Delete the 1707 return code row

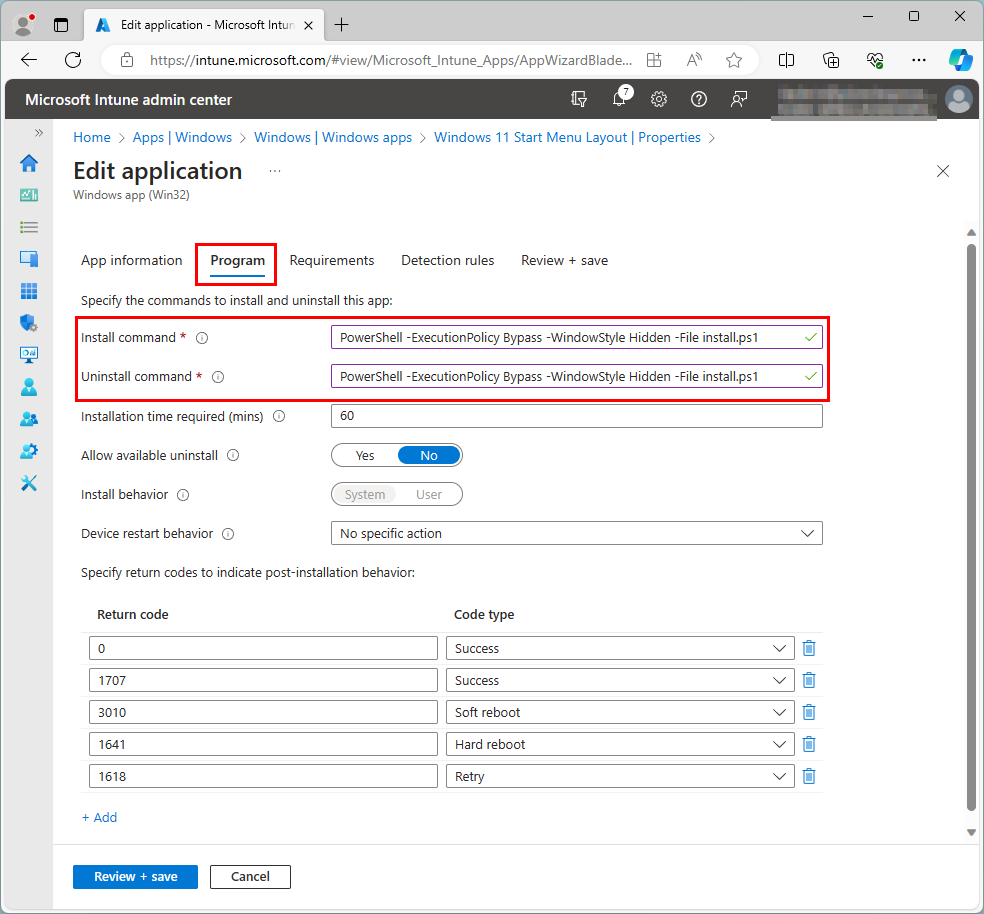[x=809, y=680]
